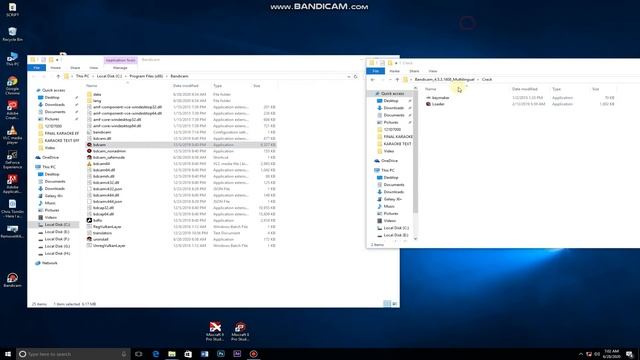
Task: Open File Explorer from the taskbar
Action: point(172,354)
